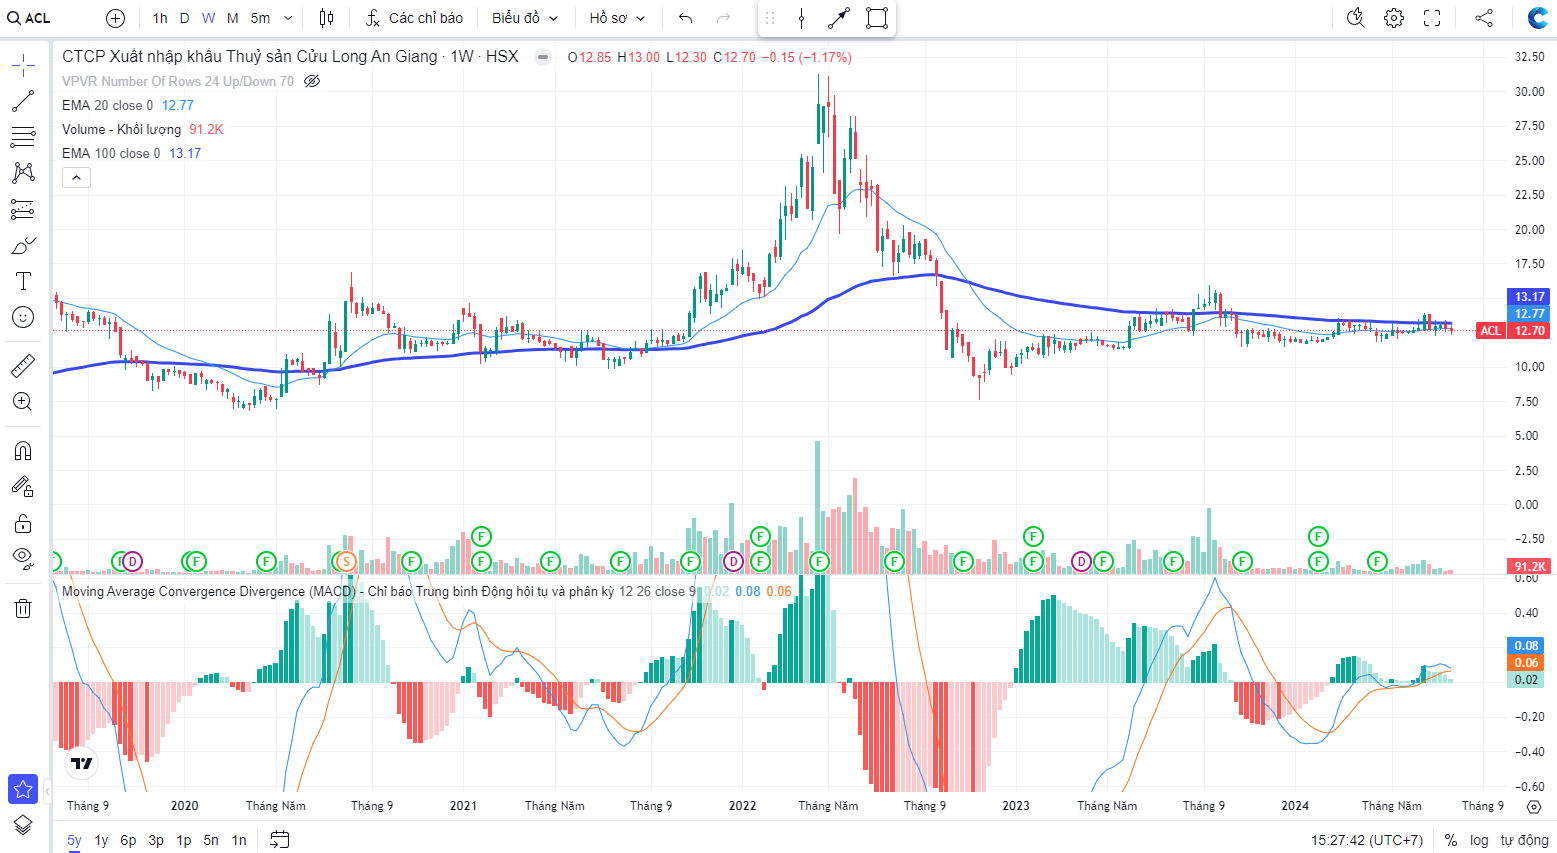Toggle stay in drawing mode pencil-lock
This screenshot has height=853, width=1557.
click(x=23, y=487)
